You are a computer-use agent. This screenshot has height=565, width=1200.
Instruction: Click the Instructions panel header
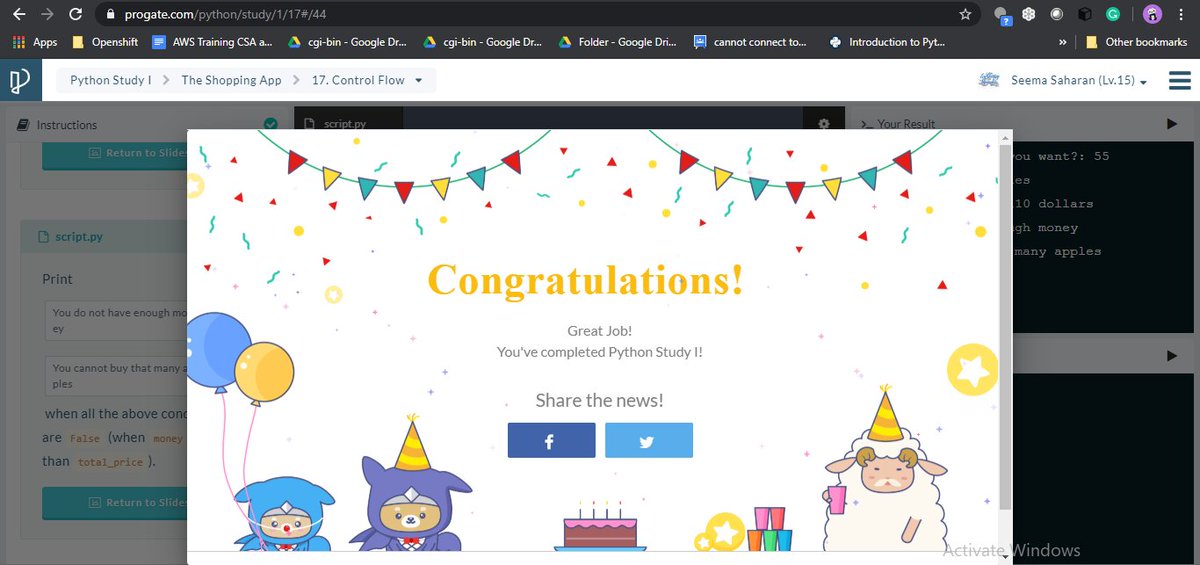(67, 125)
